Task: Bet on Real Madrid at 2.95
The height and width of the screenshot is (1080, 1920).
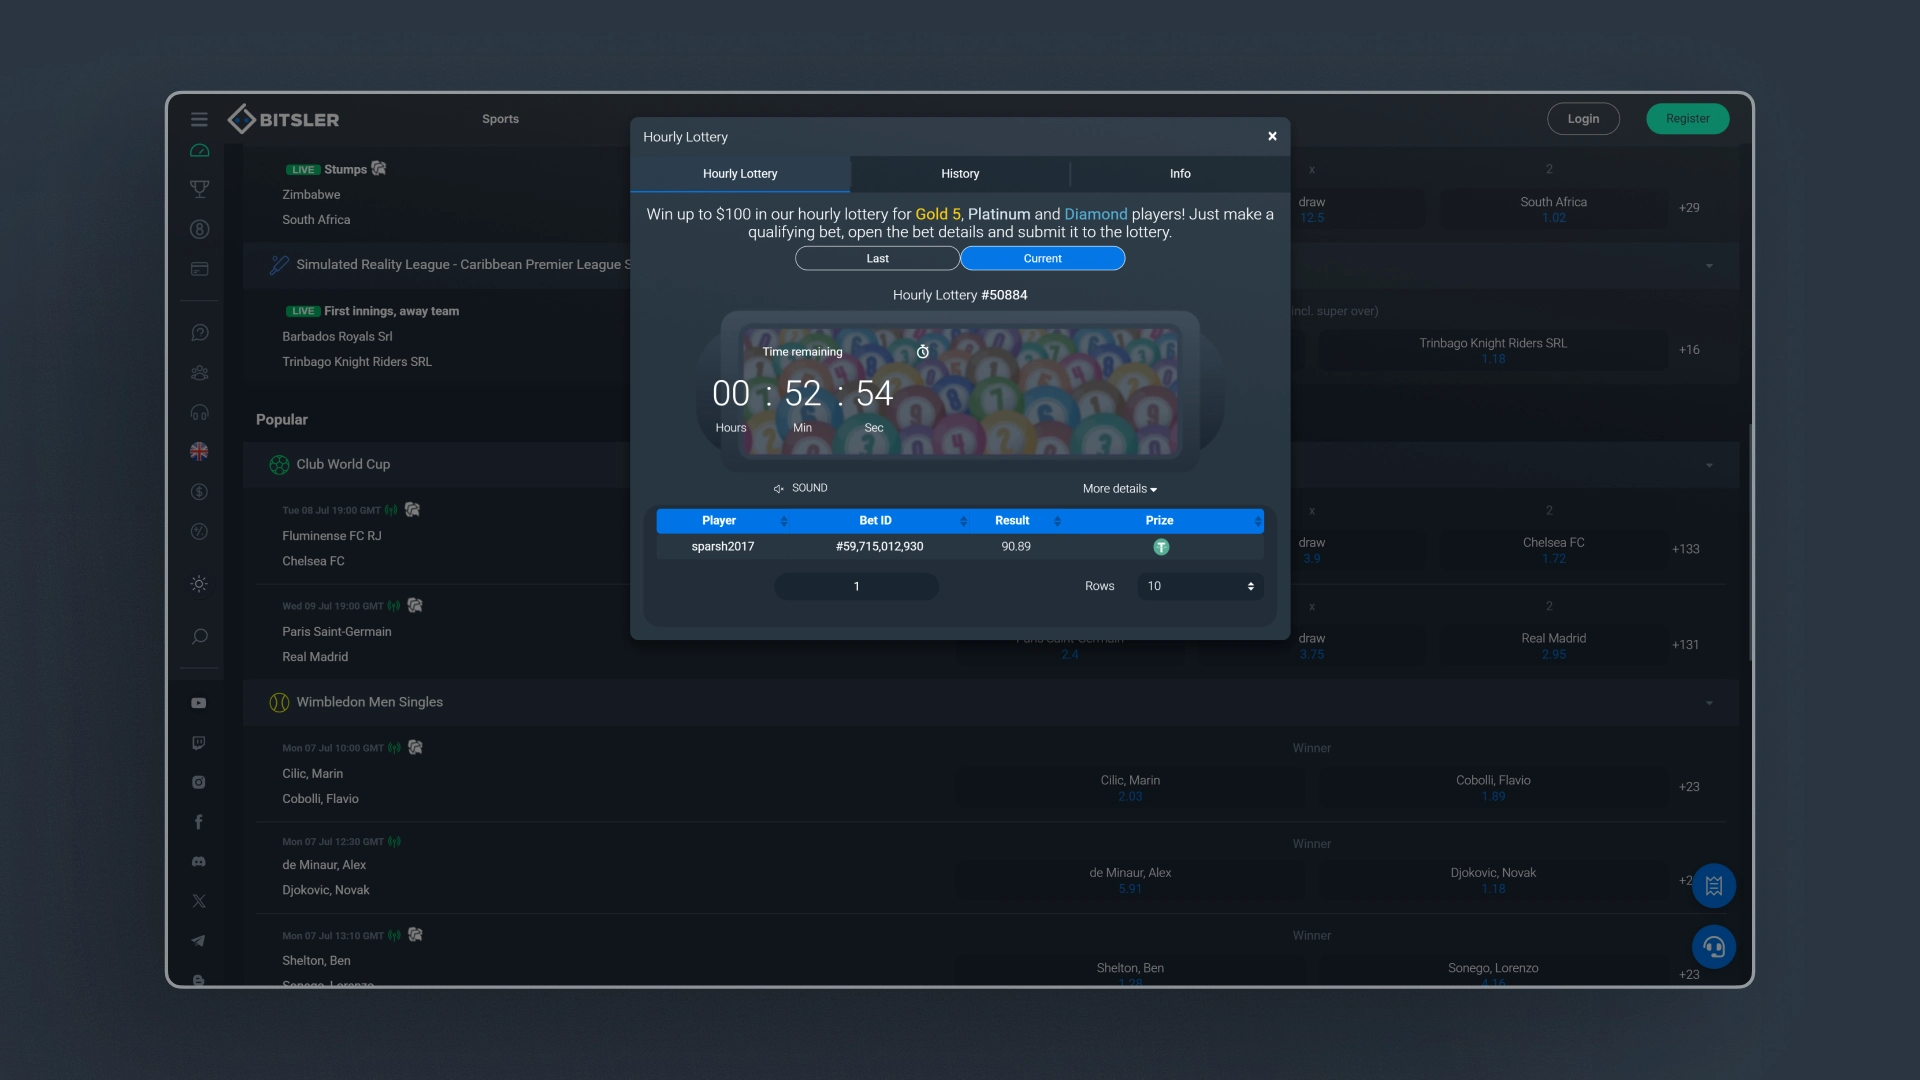Action: pos(1553,646)
